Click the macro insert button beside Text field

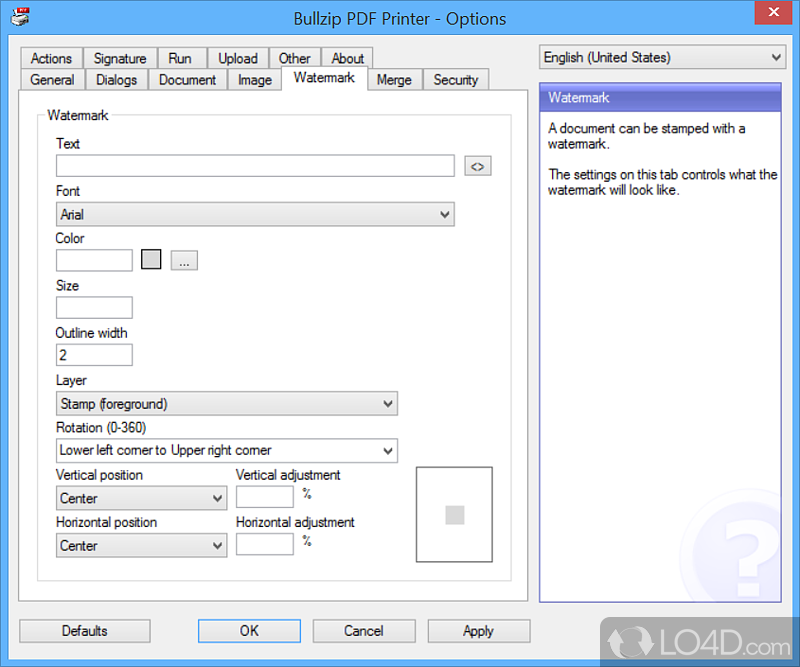click(478, 166)
